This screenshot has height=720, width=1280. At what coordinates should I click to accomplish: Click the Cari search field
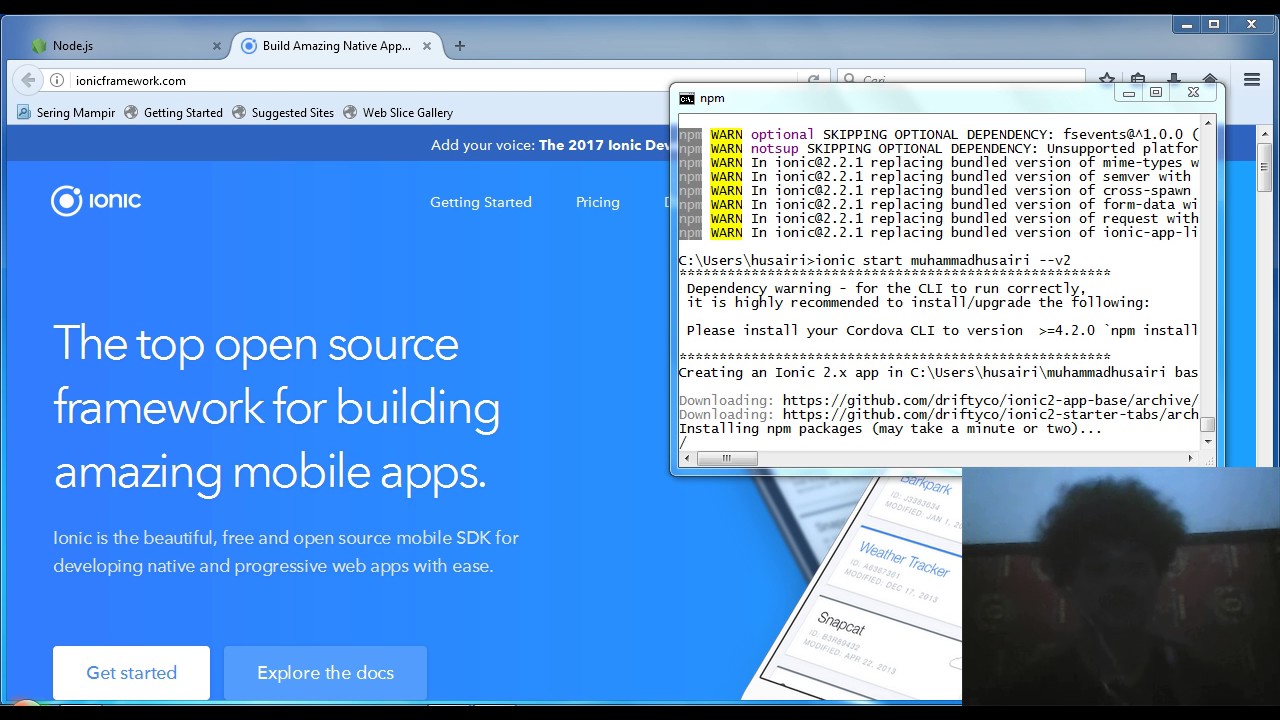click(960, 80)
